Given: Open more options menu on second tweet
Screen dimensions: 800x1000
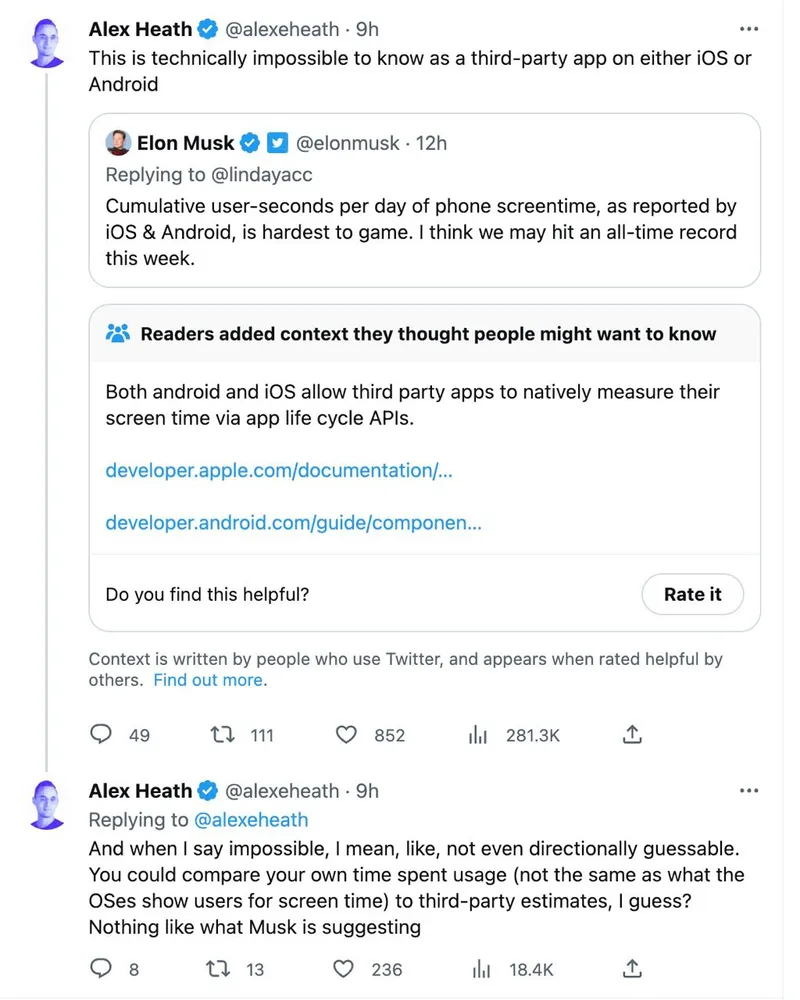Looking at the screenshot, I should (x=748, y=790).
